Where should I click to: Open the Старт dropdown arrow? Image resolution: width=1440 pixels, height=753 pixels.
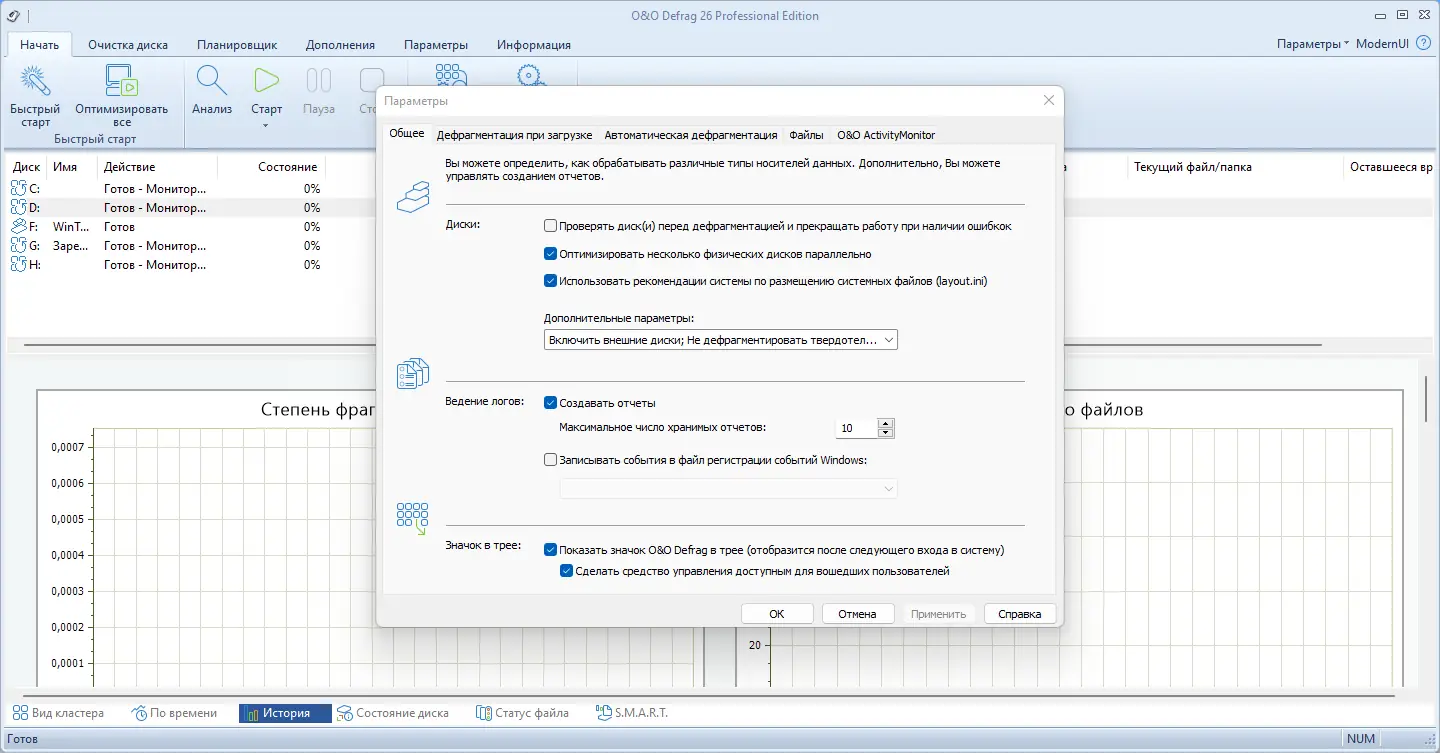click(266, 125)
